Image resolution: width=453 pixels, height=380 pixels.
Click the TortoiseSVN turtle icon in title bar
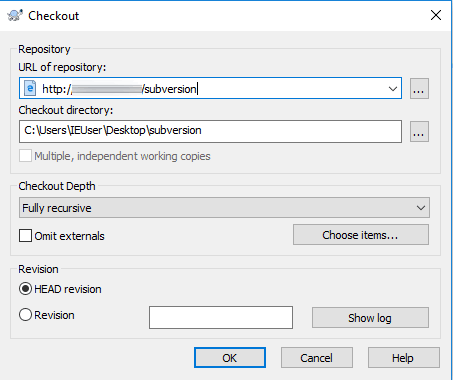point(15,16)
